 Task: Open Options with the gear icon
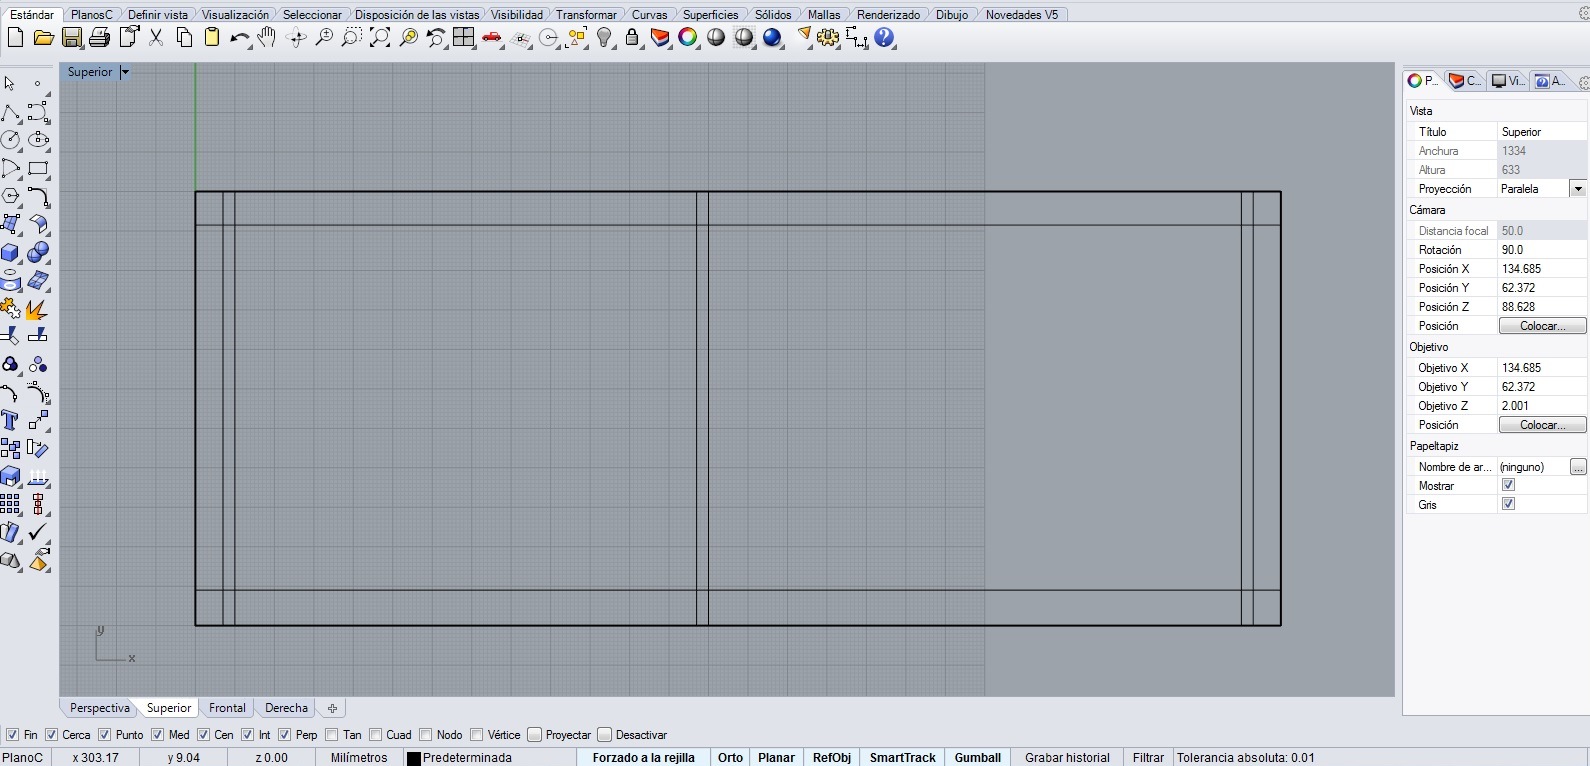[828, 38]
